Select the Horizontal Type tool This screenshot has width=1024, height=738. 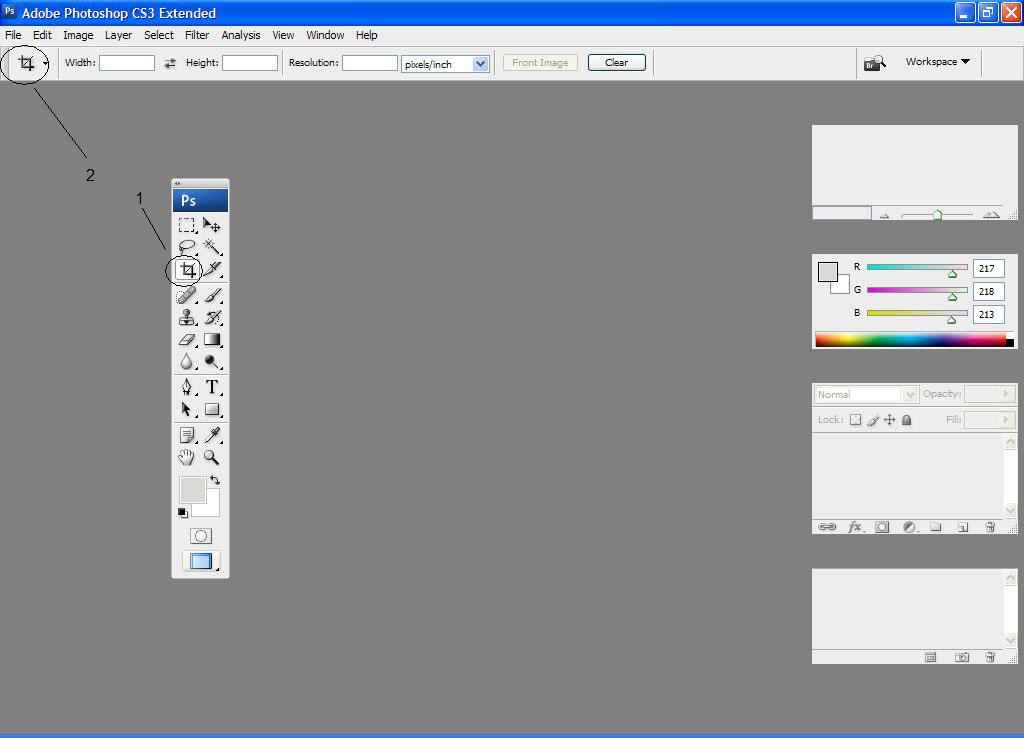coord(212,388)
